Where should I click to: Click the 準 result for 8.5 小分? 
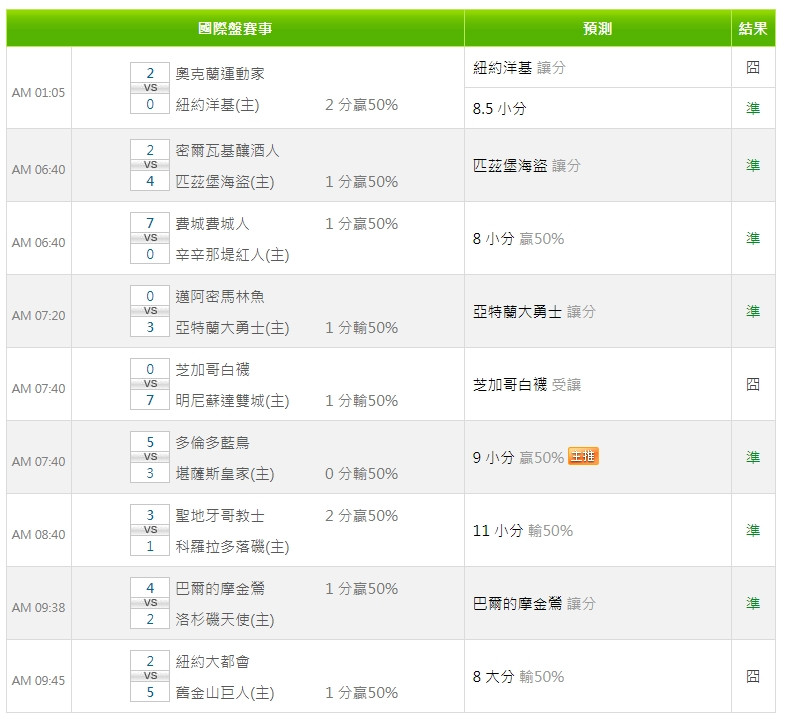[x=753, y=108]
